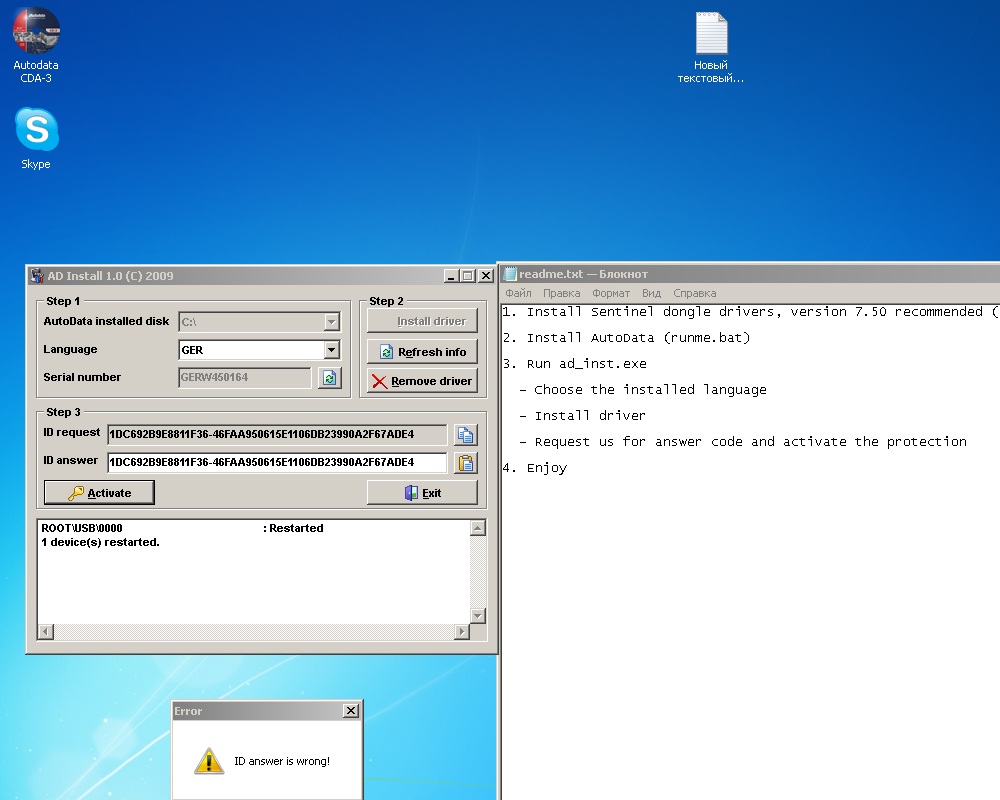Click the warning icon in Error dialog
The width and height of the screenshot is (1000, 800).
pos(209,760)
